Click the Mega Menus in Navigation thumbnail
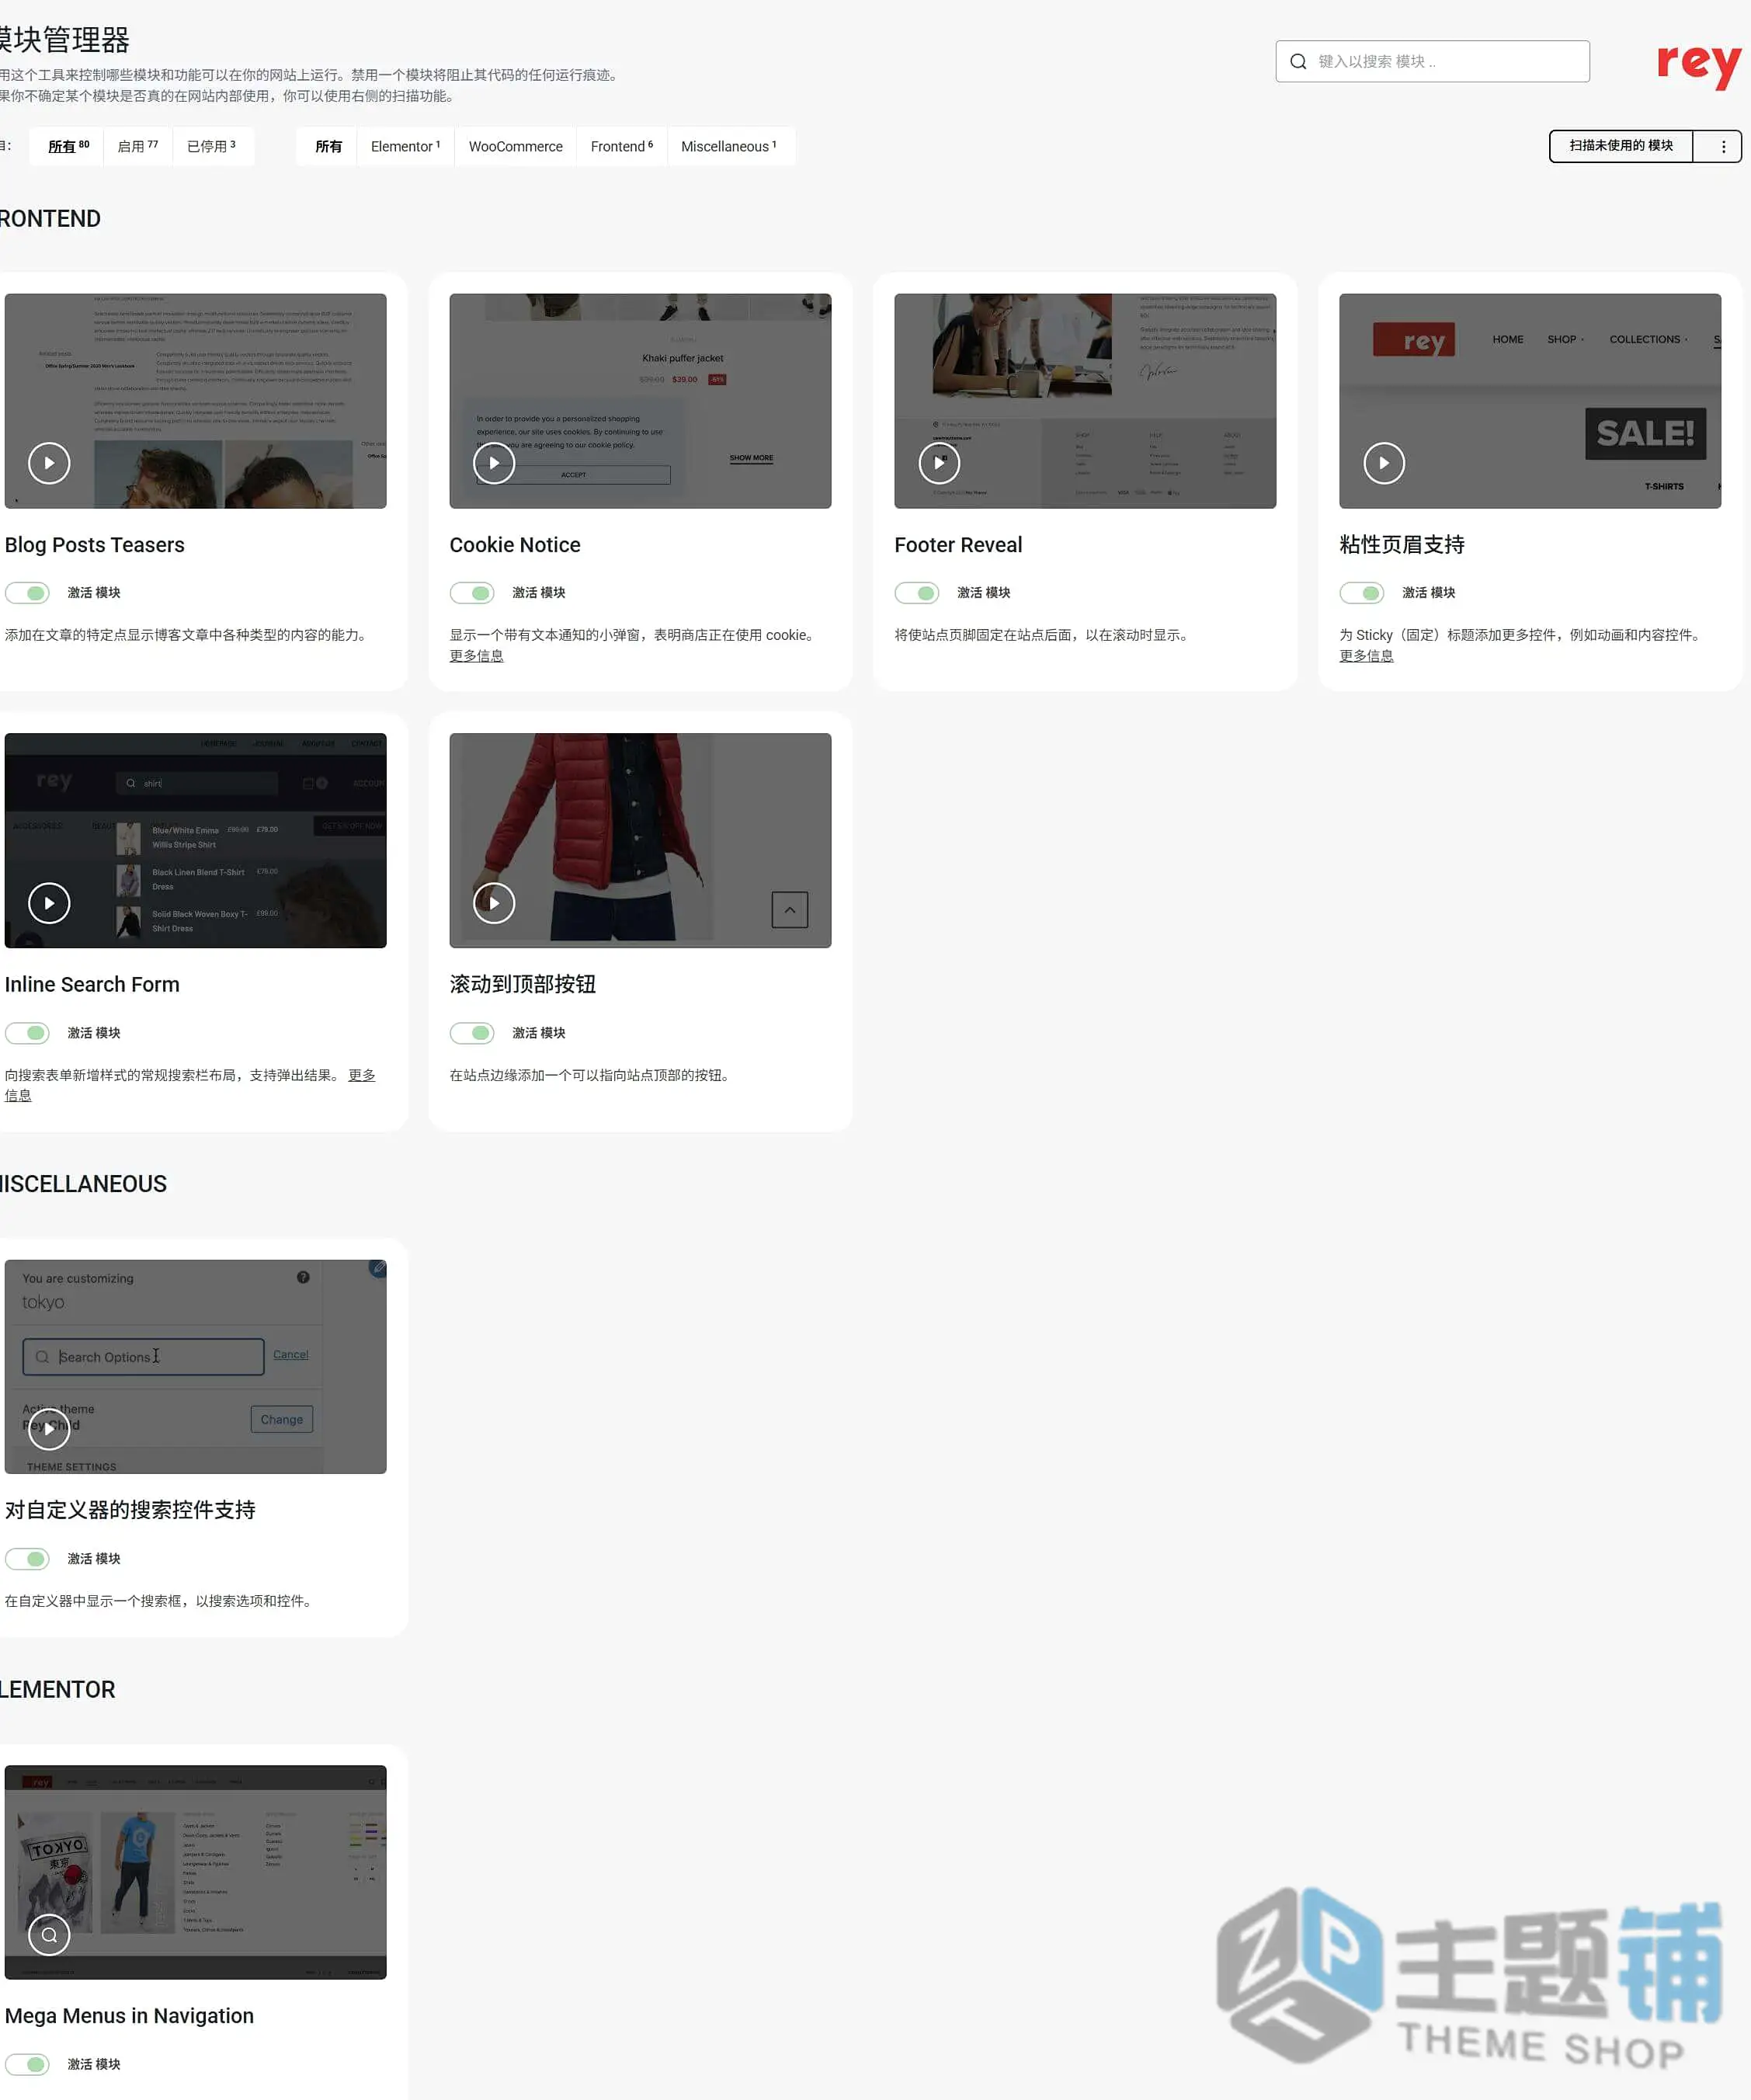 tap(196, 1872)
